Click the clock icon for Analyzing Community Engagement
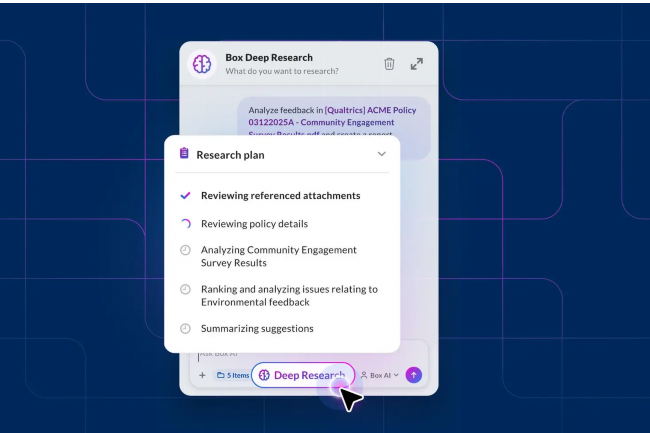650x433 pixels. tap(185, 250)
